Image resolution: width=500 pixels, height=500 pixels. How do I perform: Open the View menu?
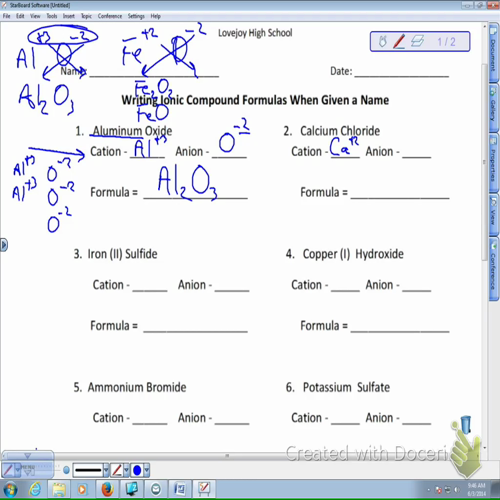pyautogui.click(x=35, y=16)
